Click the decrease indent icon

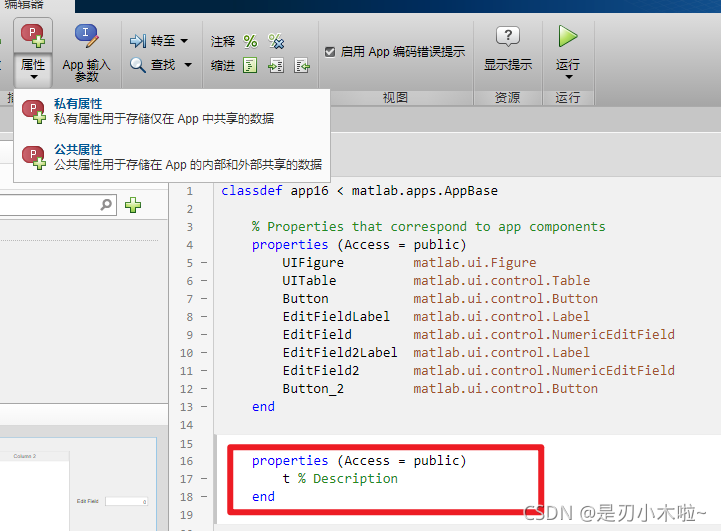[302, 65]
